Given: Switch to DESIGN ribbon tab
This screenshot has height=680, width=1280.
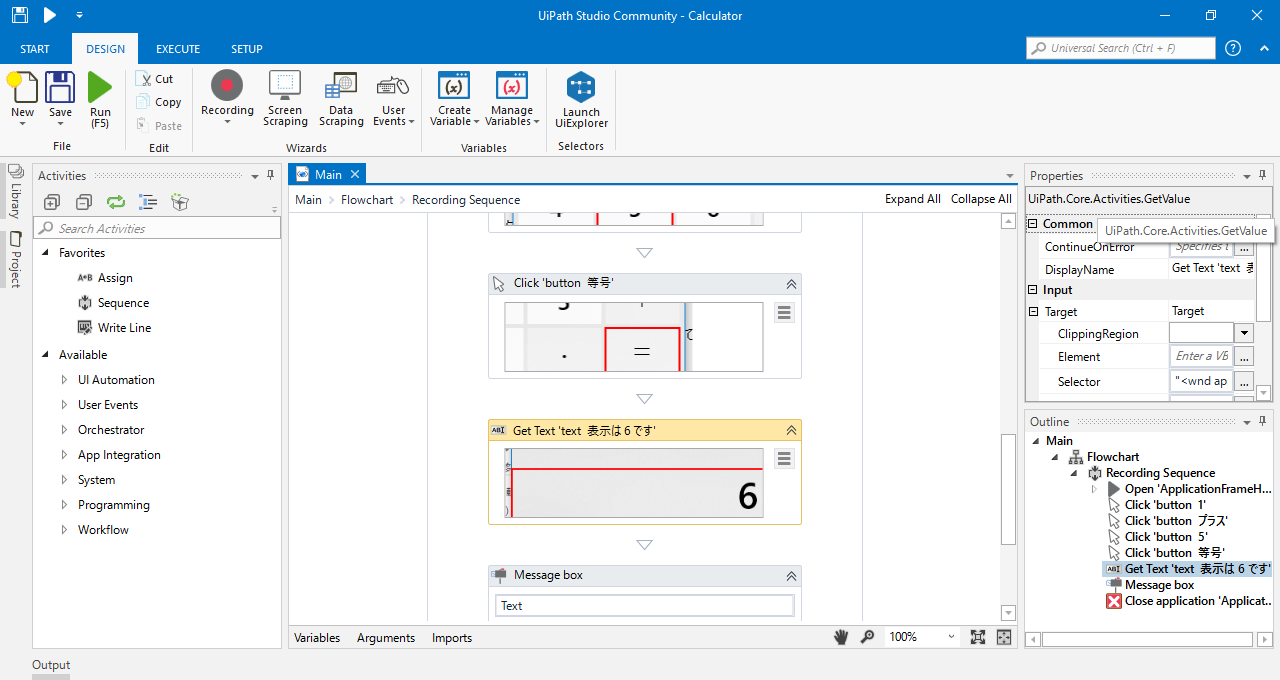Looking at the screenshot, I should tap(105, 49).
